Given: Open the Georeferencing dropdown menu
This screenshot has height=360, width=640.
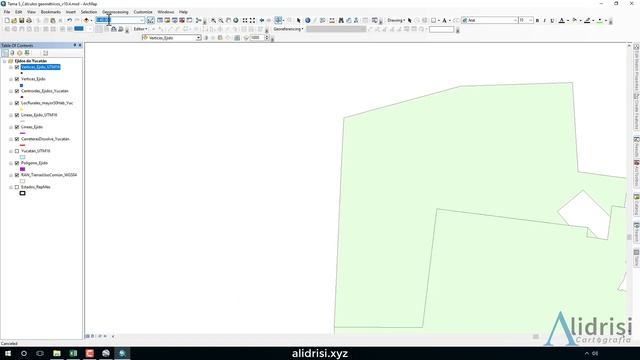Looking at the screenshot, I should click(x=288, y=29).
